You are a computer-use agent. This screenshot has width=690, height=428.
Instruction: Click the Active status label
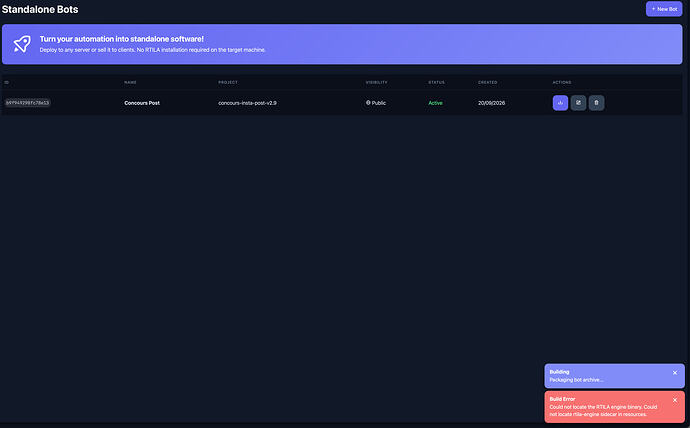(435, 103)
